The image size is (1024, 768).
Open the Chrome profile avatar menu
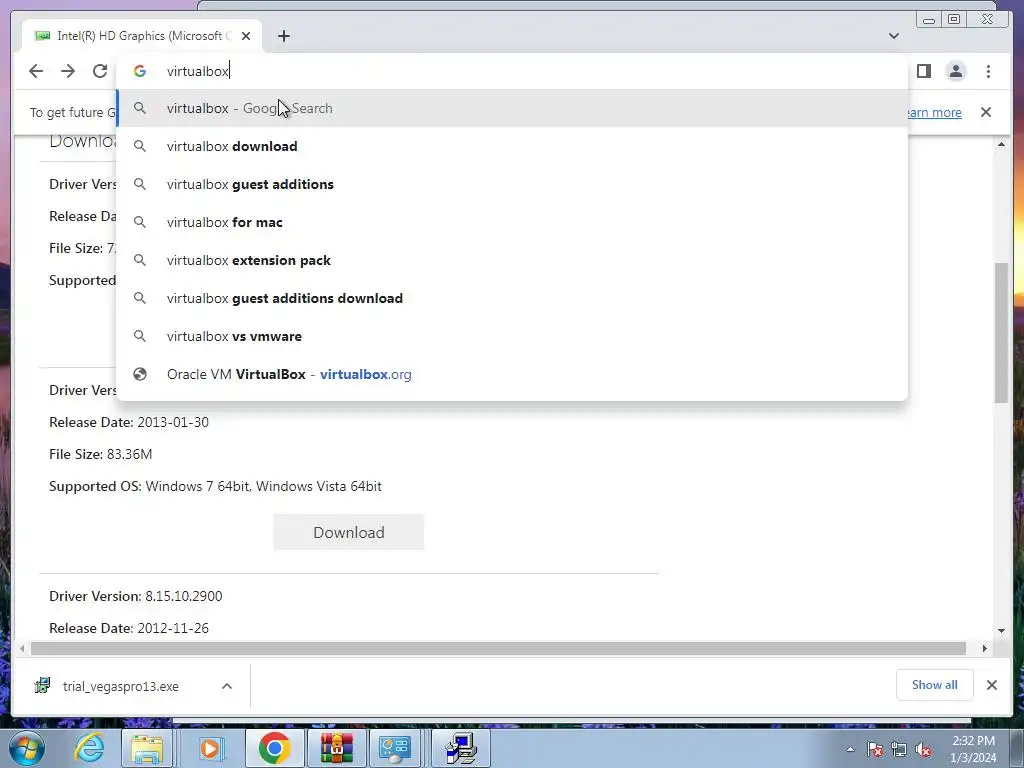[x=955, y=71]
